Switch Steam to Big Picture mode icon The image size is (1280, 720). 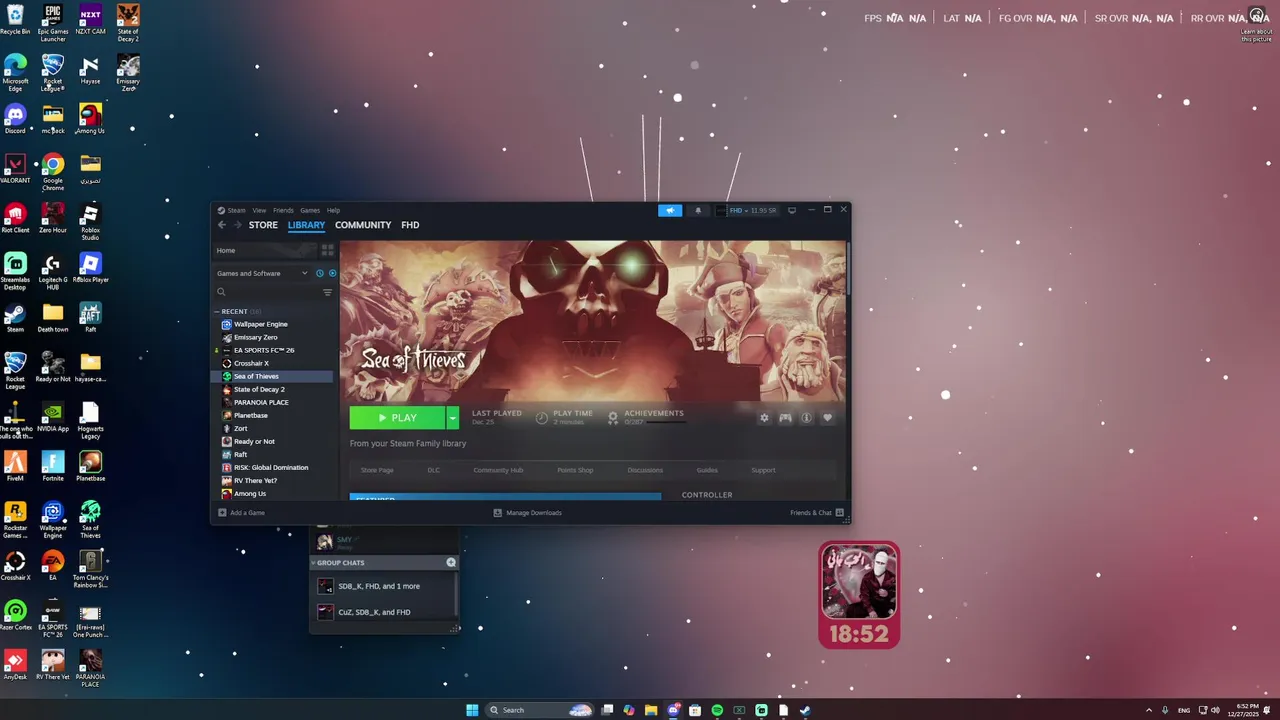point(792,210)
